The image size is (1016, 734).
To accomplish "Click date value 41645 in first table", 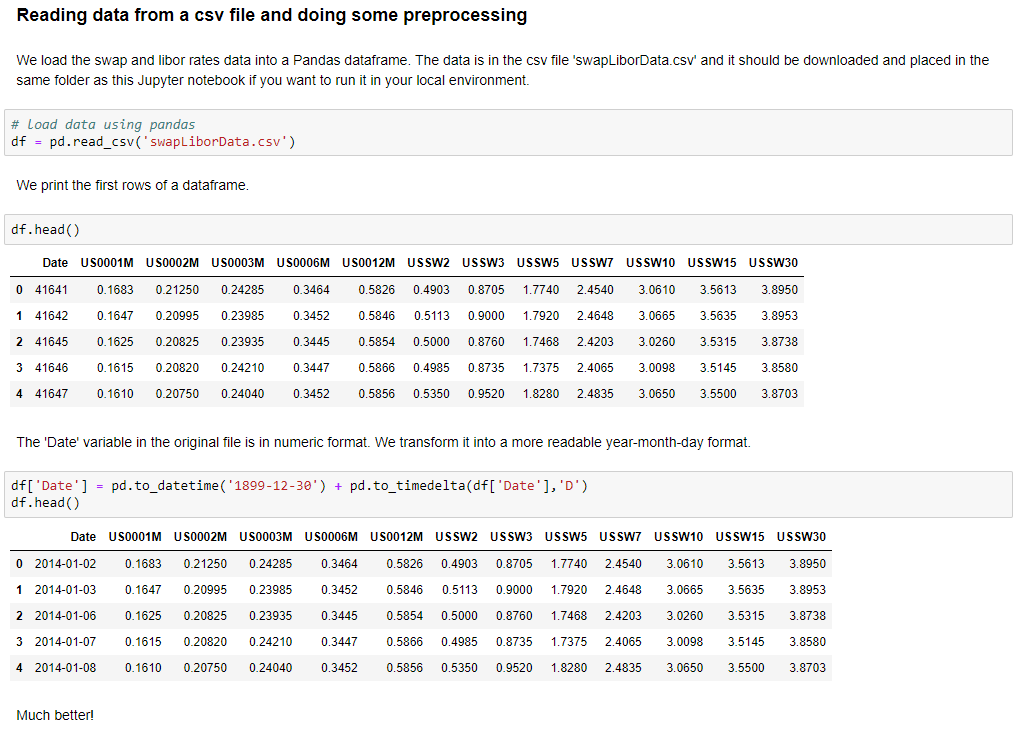I will [51, 342].
